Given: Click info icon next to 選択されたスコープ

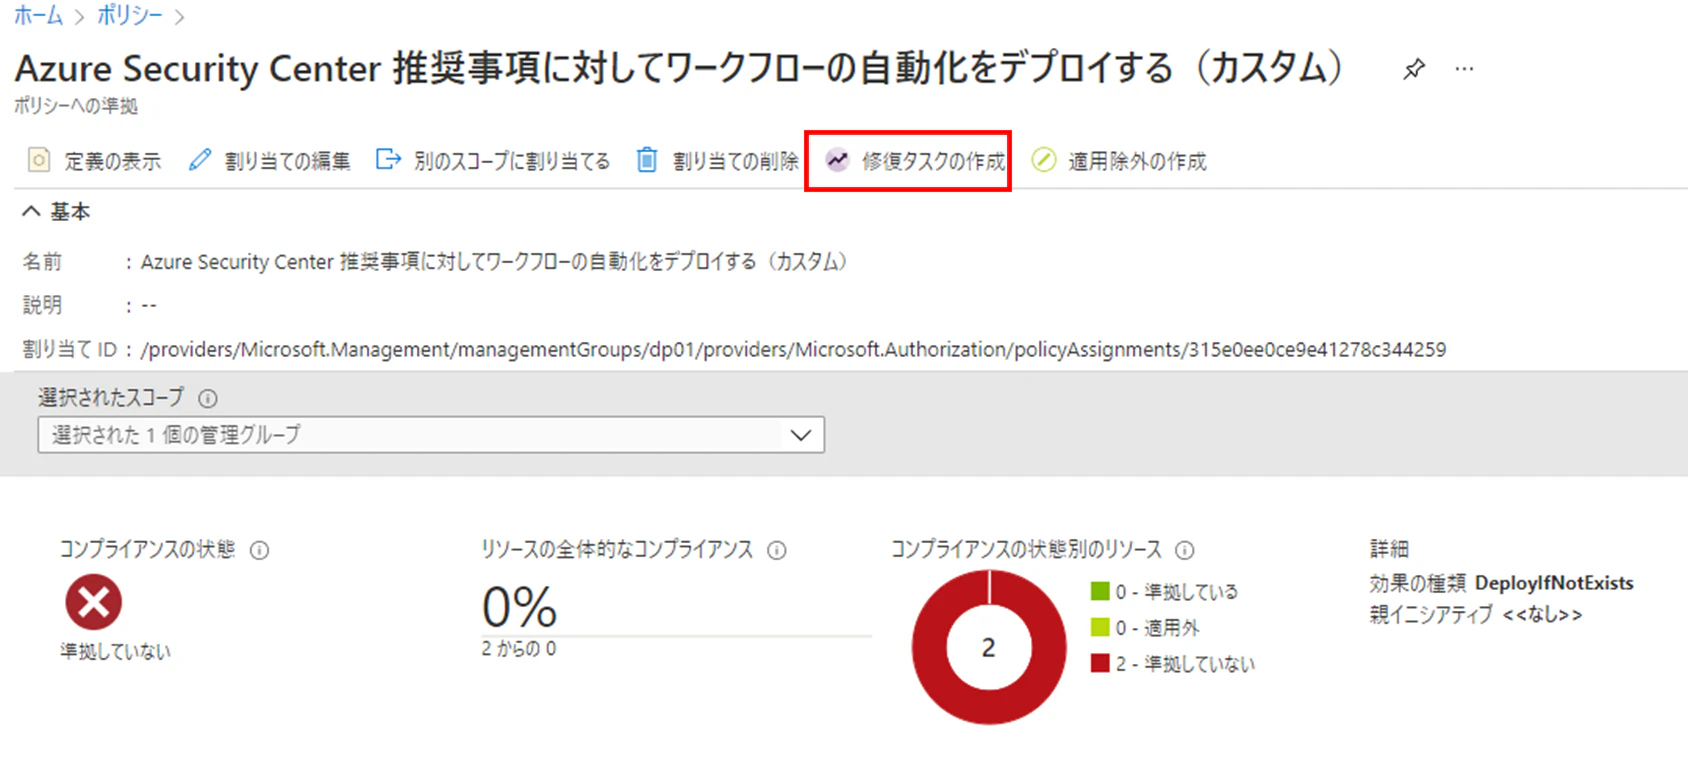Looking at the screenshot, I should (208, 398).
